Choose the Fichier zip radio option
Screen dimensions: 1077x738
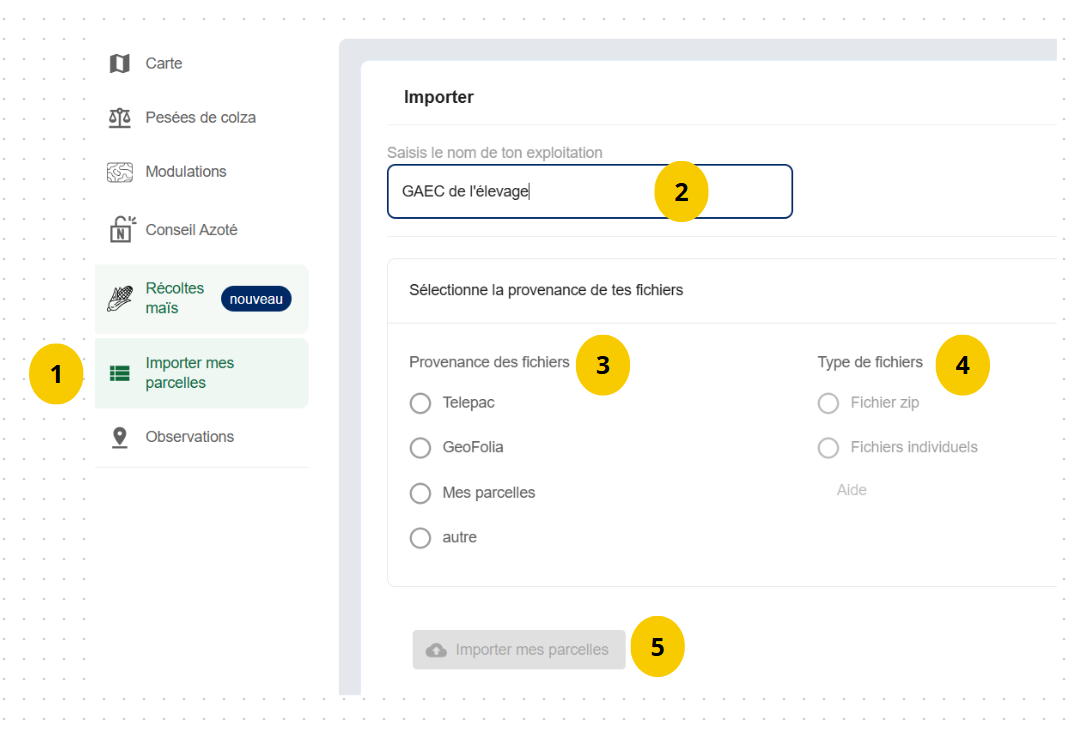pos(828,403)
